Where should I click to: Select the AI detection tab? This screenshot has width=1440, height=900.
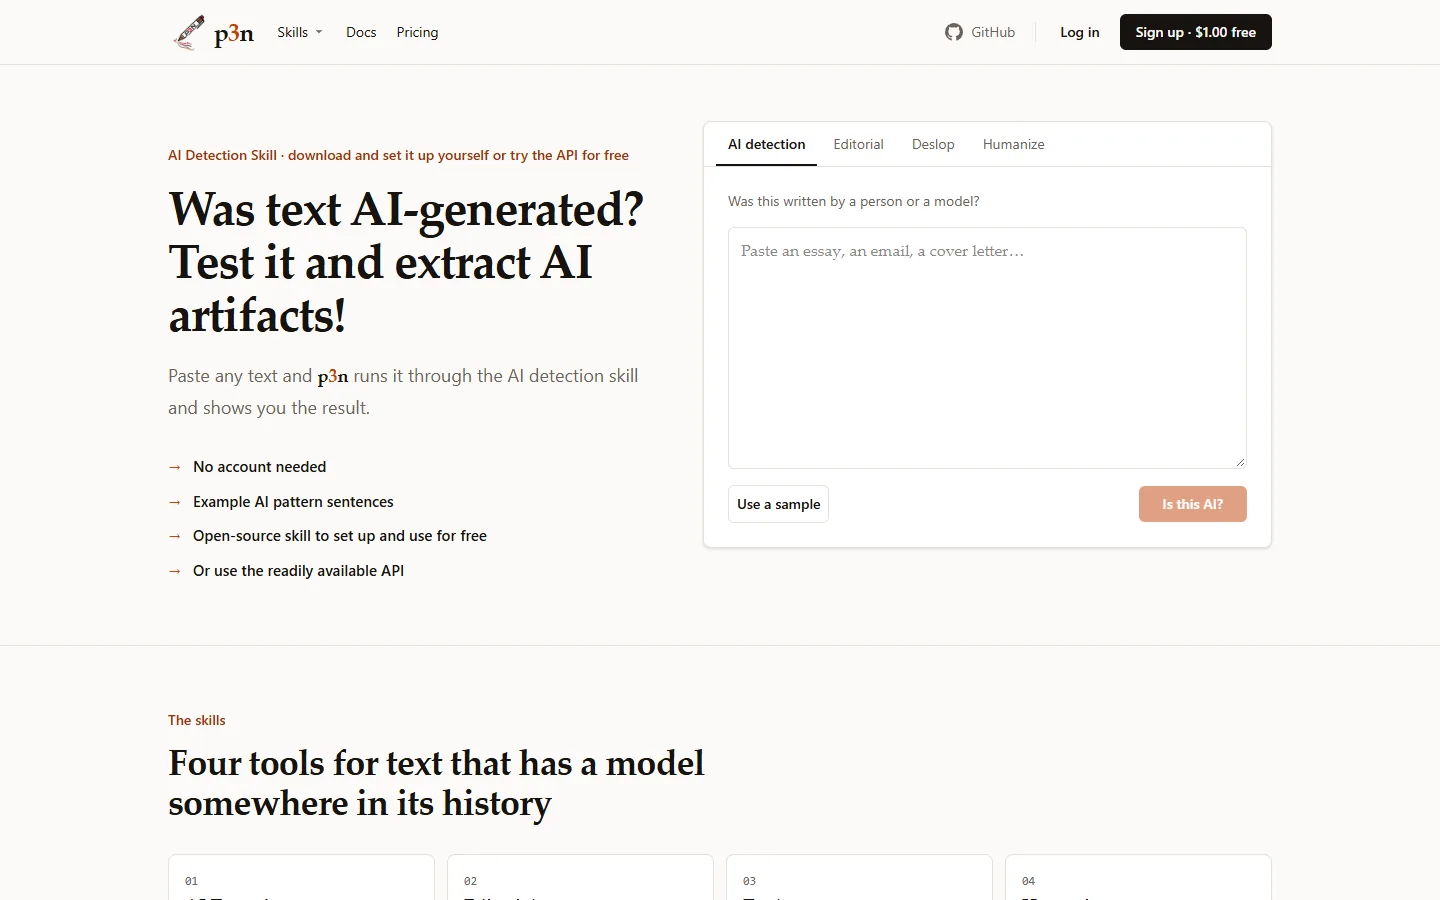(767, 144)
